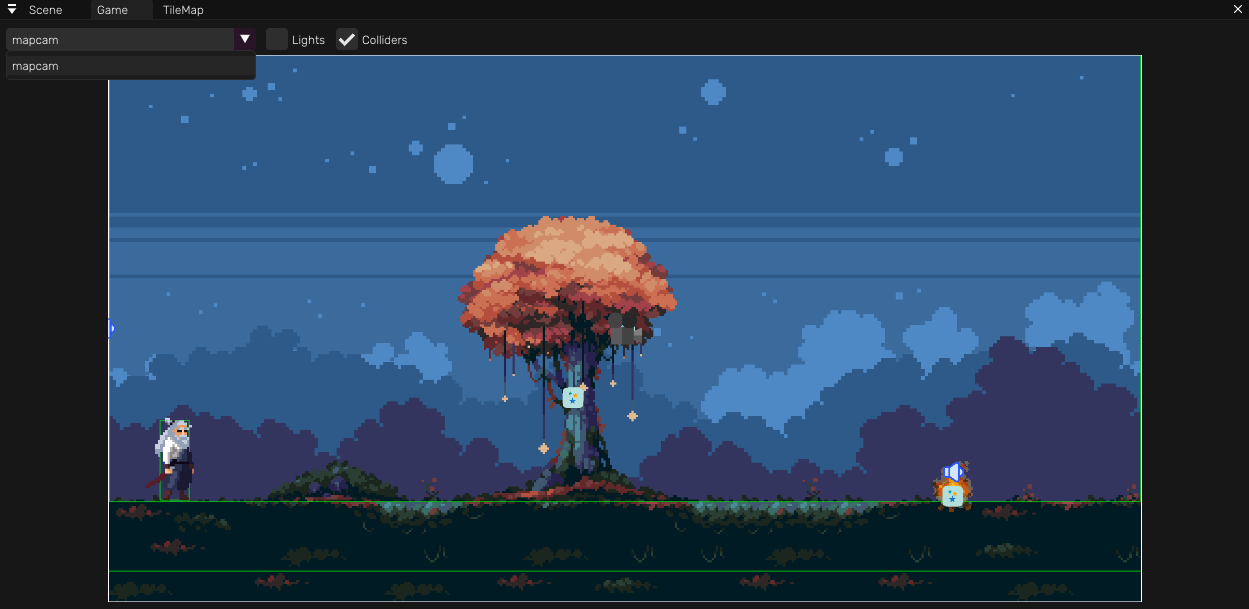Click the Colliders label text
The image size is (1249, 609).
pyautogui.click(x=384, y=40)
